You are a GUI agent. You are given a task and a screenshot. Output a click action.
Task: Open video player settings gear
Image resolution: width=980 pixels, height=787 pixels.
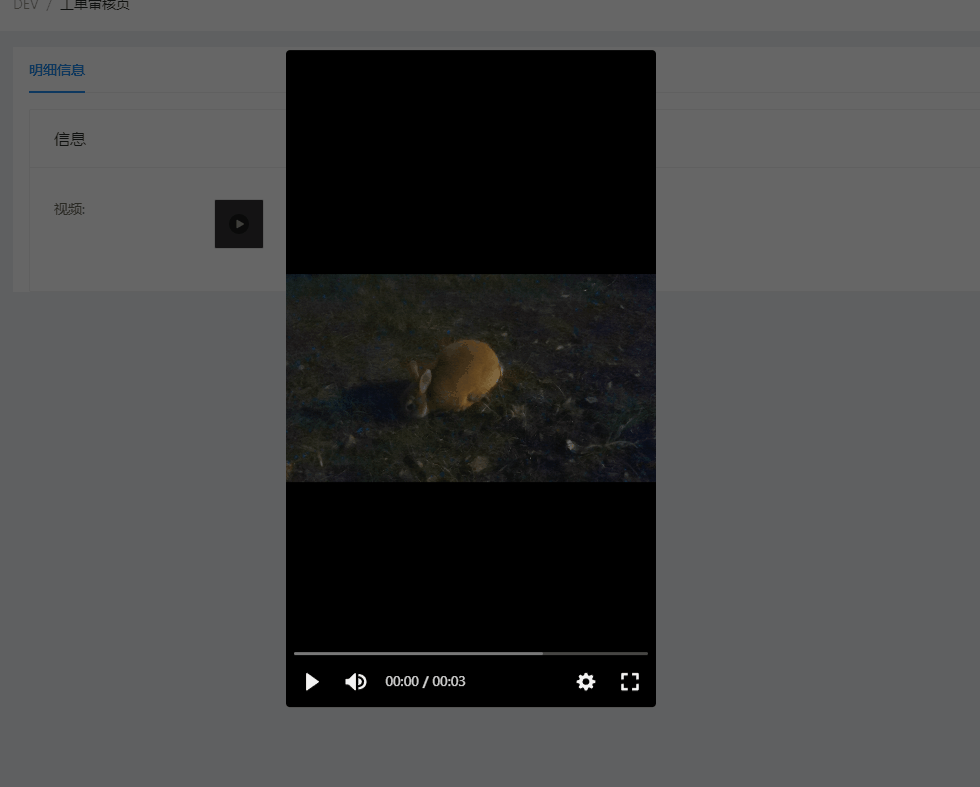click(x=586, y=681)
